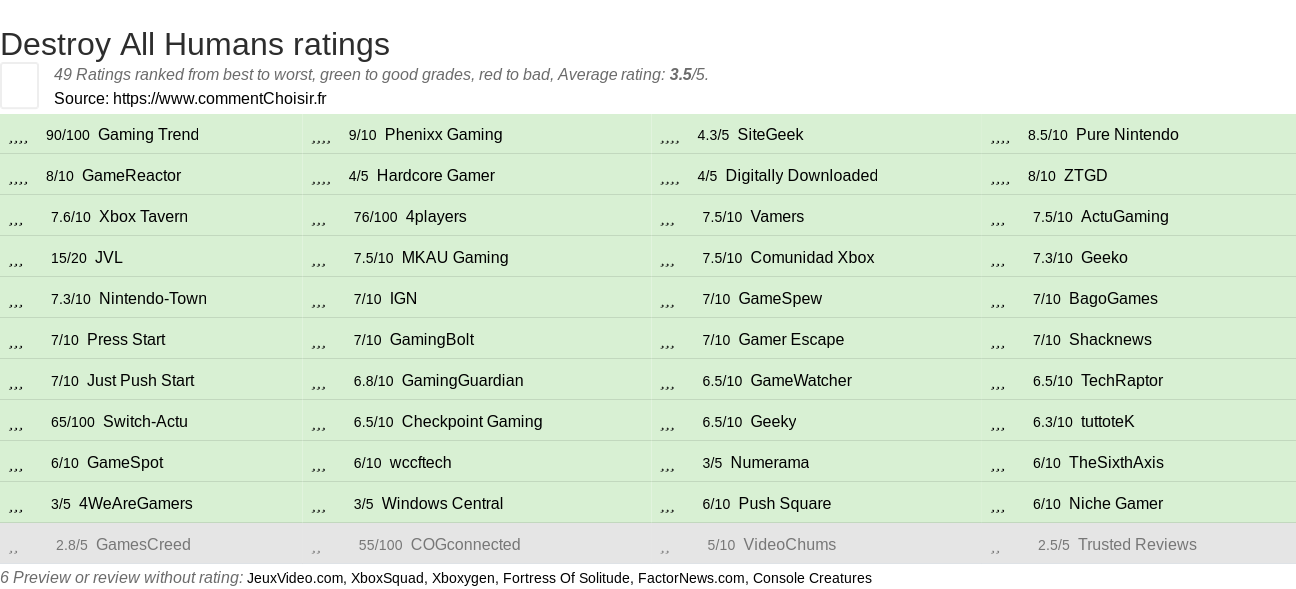1296x589 pixels.
Task: Visit the COGconnected 55/100 review
Action: (x=465, y=544)
